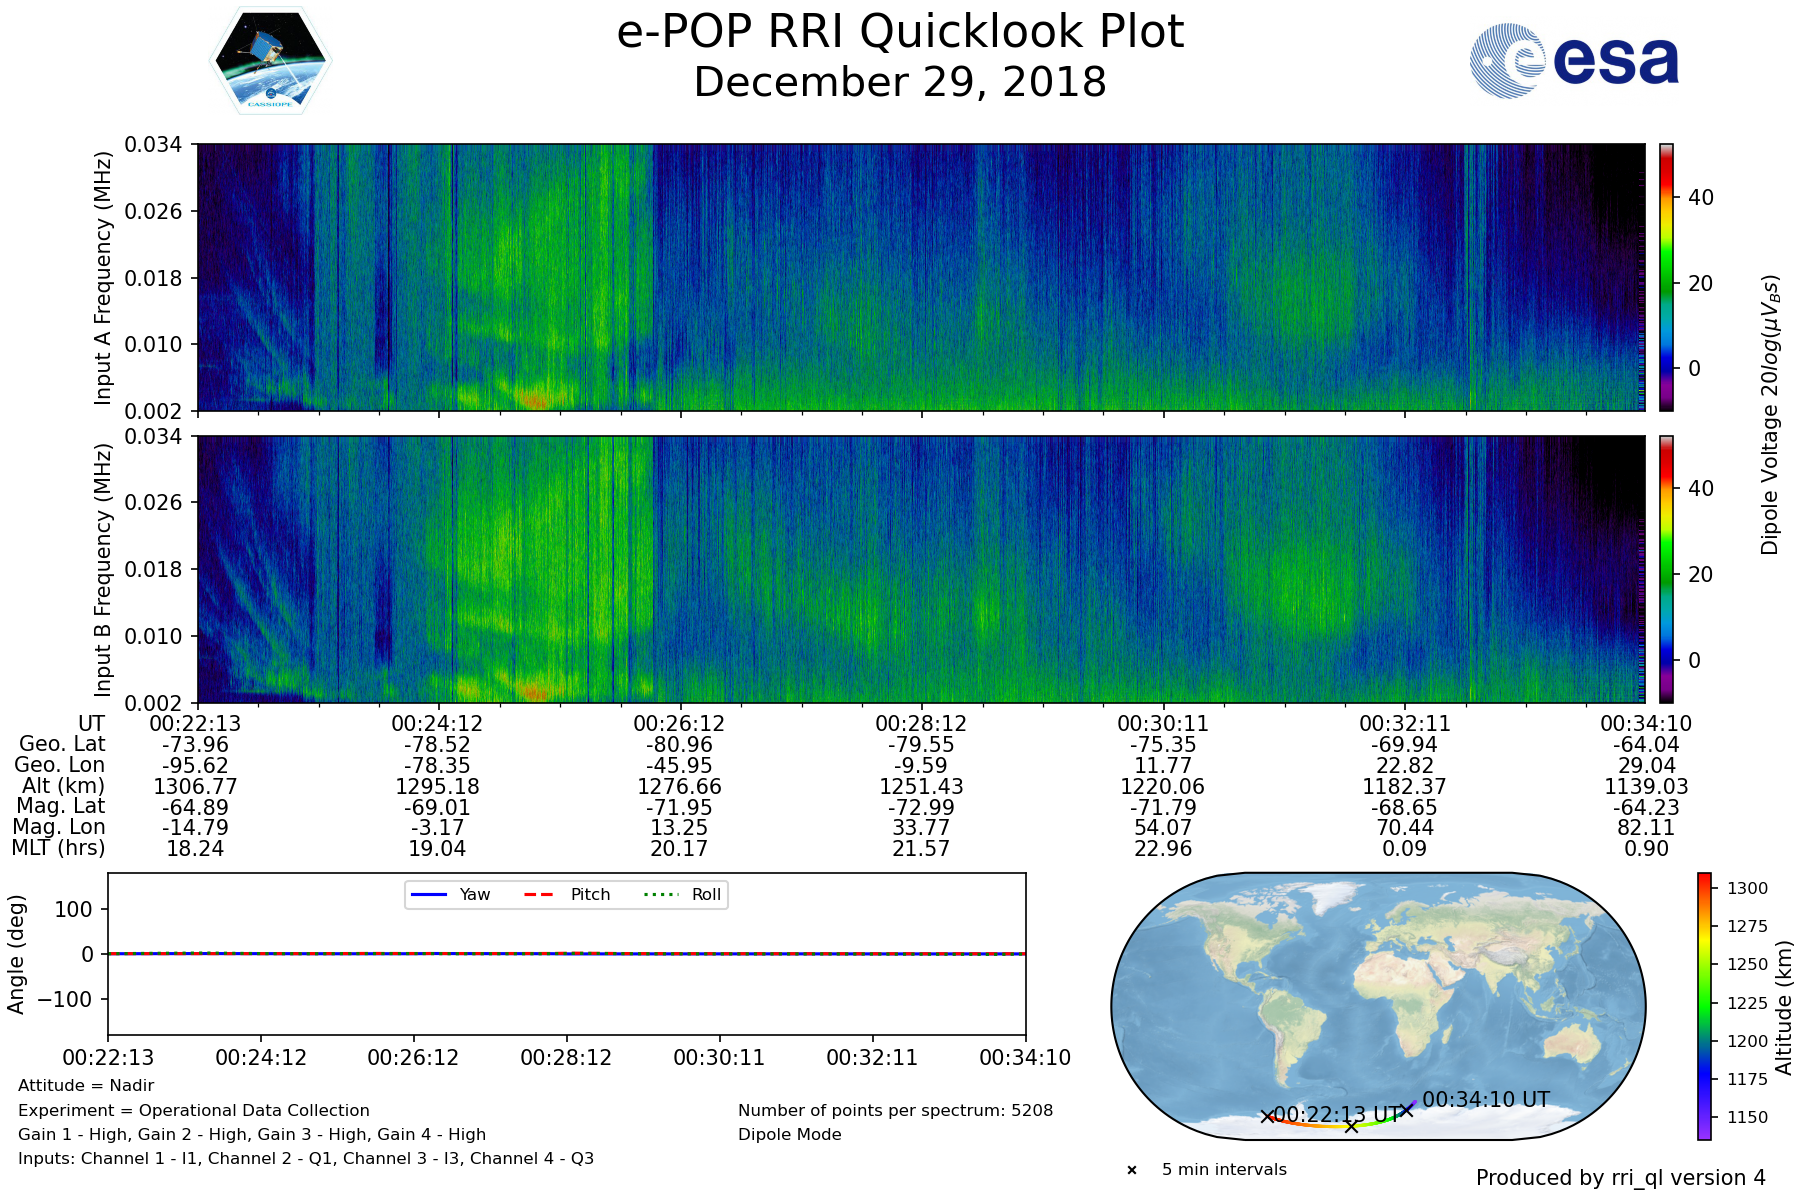This screenshot has width=1800, height=1200.
Task: Click the e-POP RRI Quicklook Plot title
Action: 900,32
